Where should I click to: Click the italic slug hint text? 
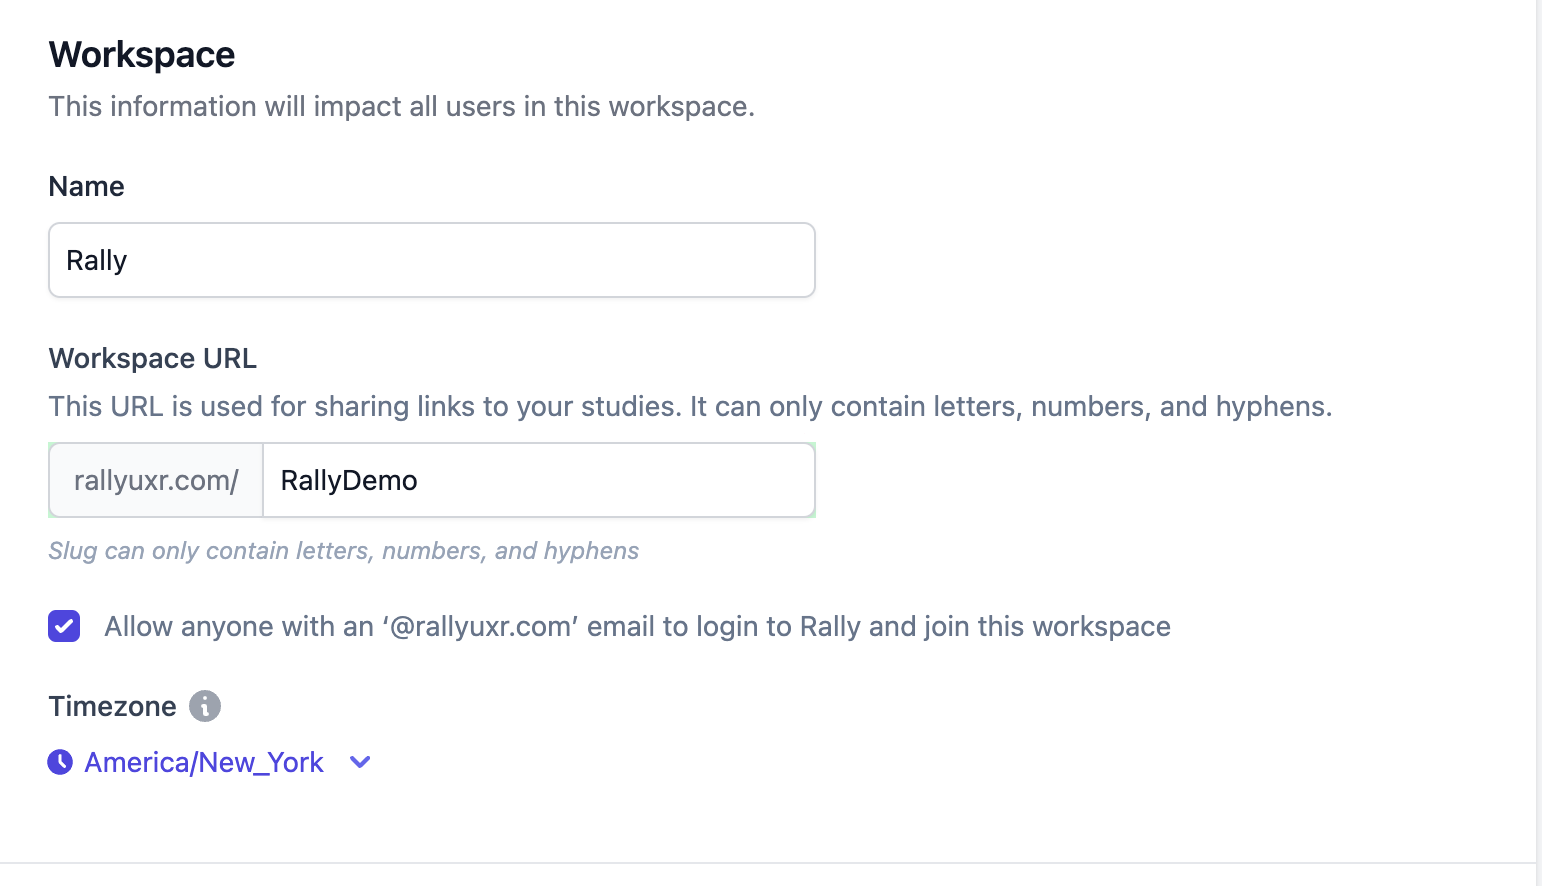[344, 551]
